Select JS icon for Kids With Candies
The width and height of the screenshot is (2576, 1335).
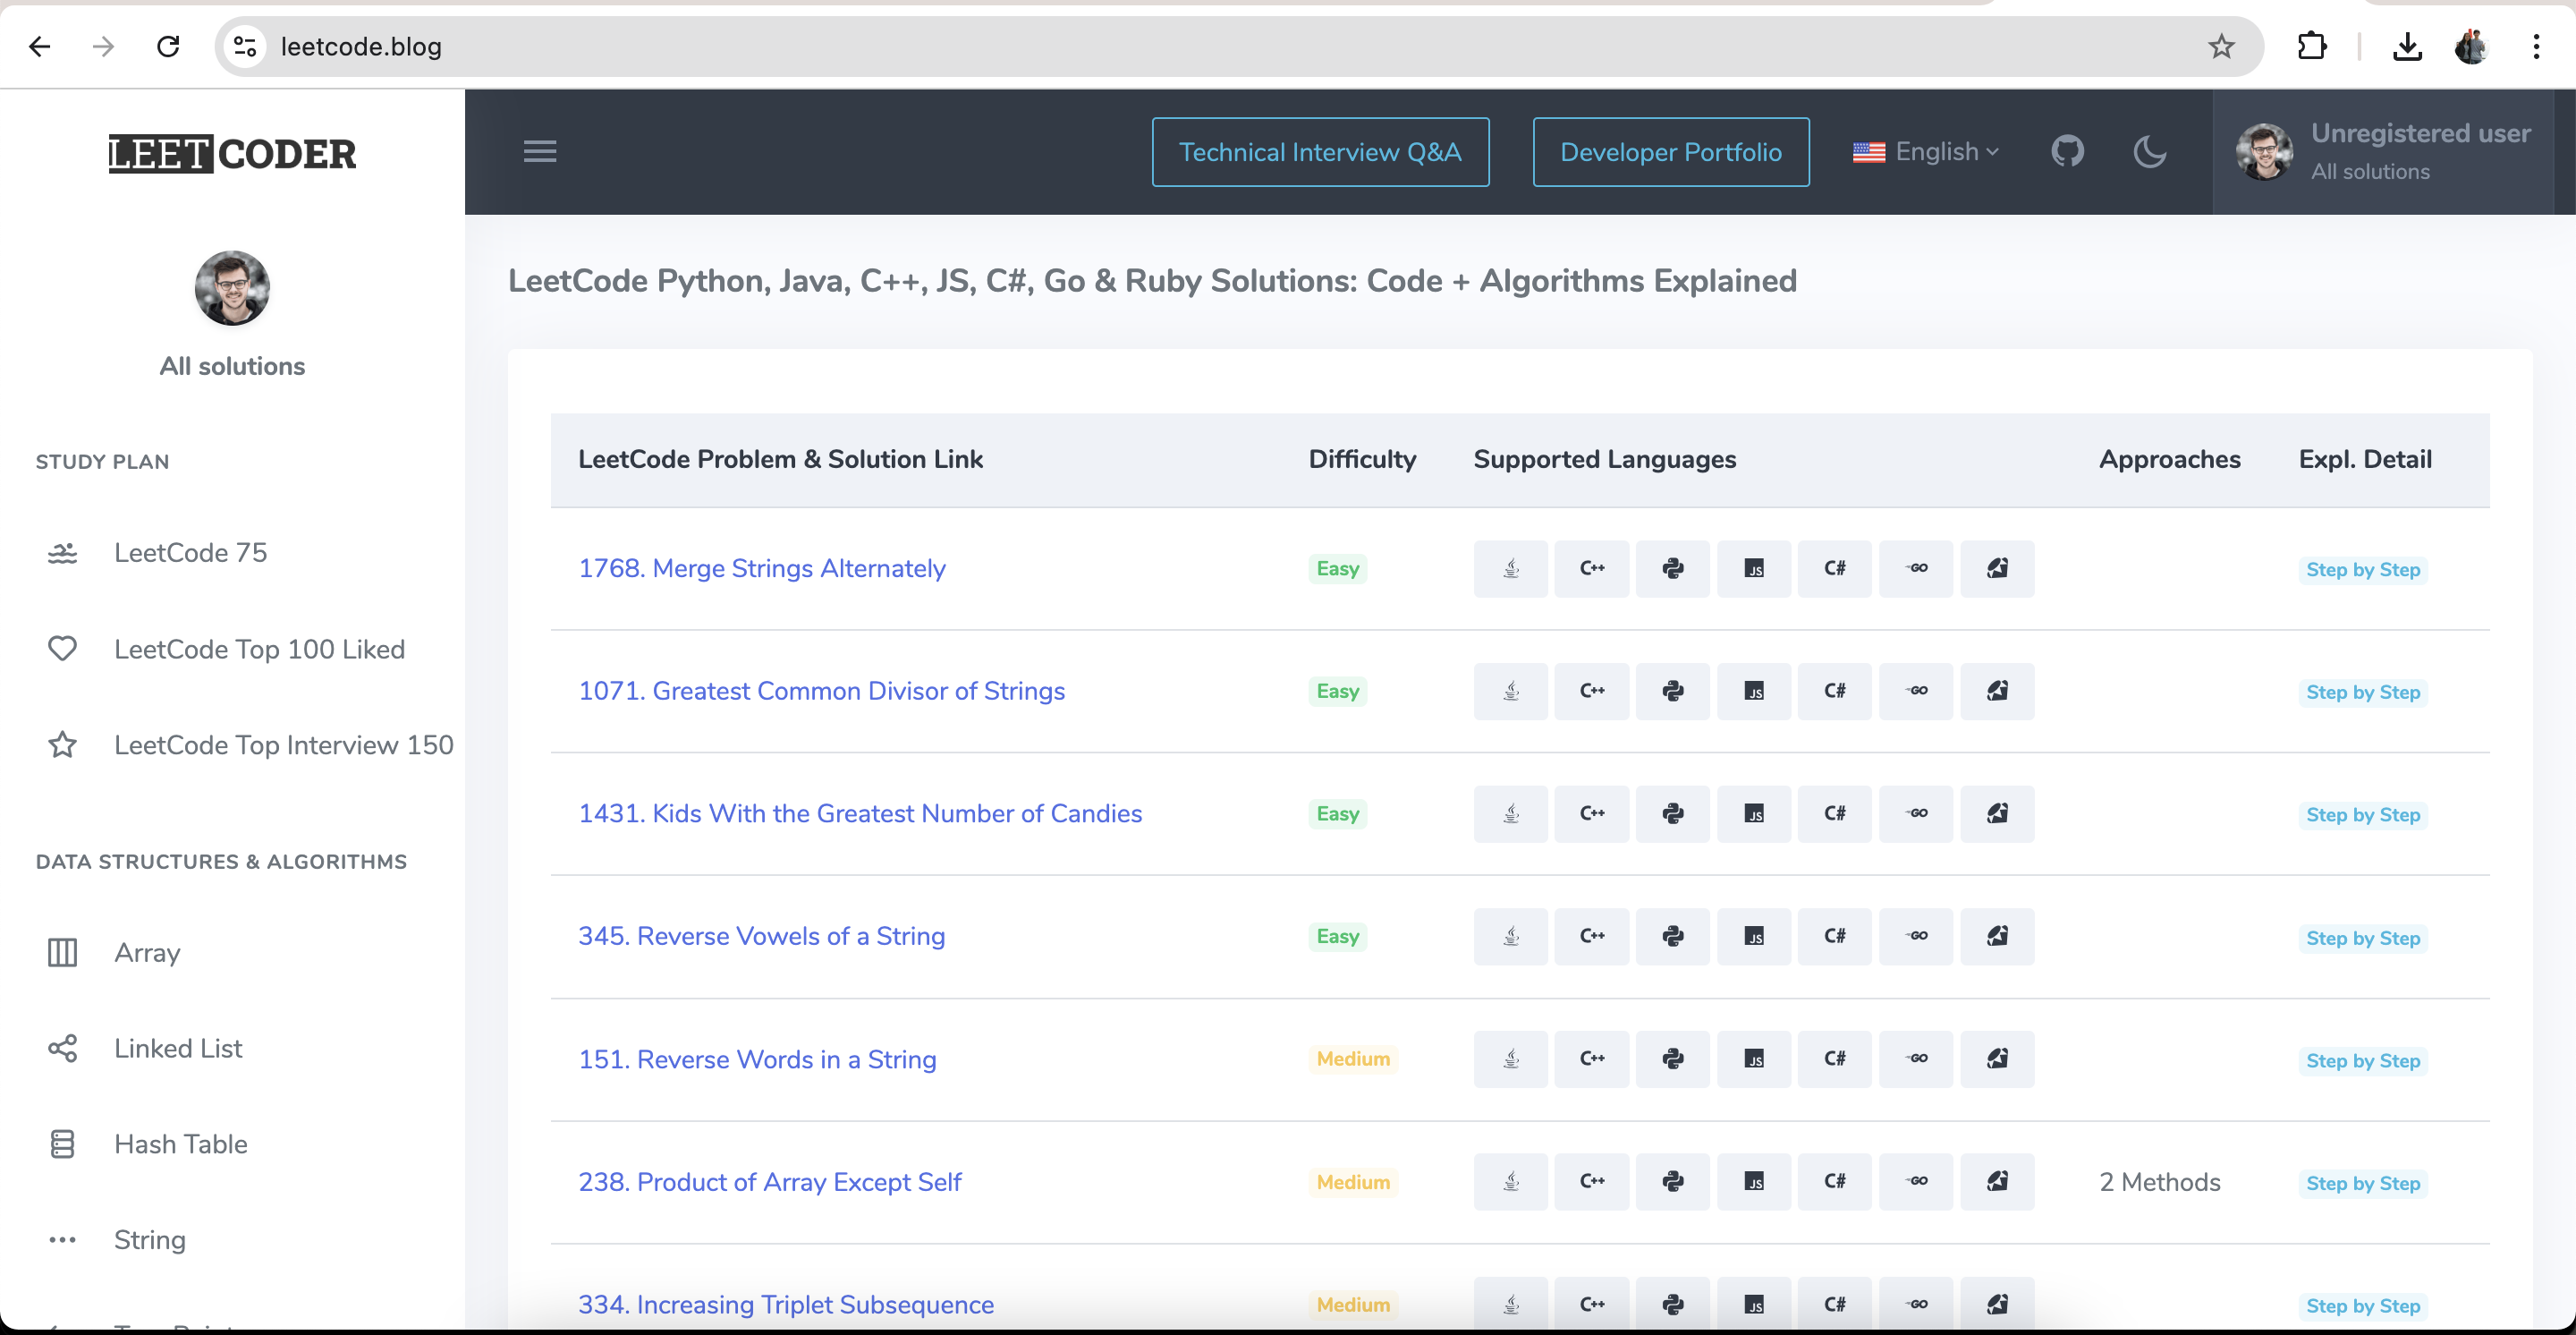tap(1753, 814)
